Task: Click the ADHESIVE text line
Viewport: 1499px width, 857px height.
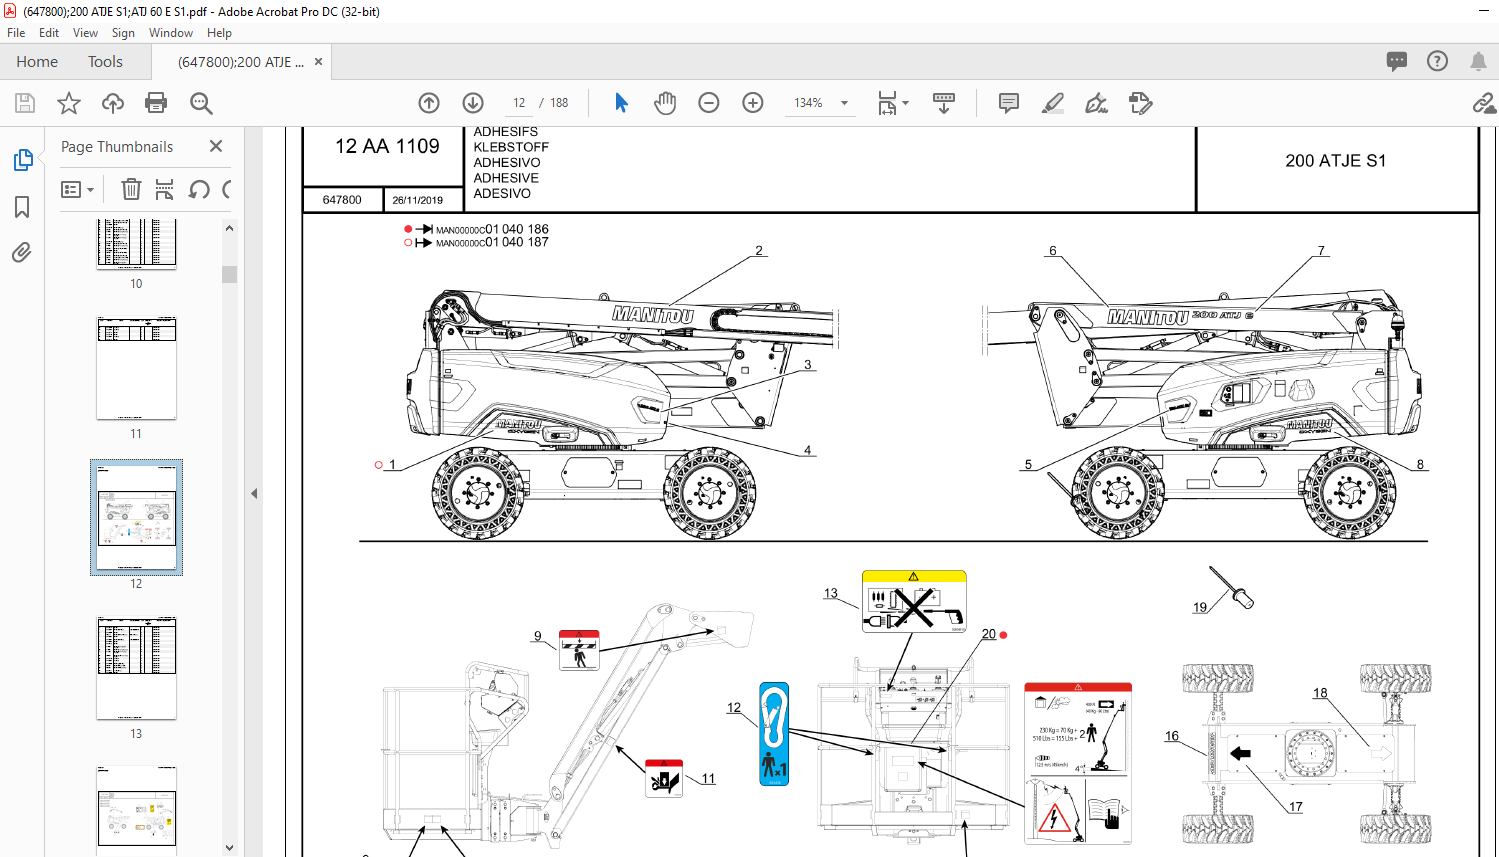Action: (506, 178)
